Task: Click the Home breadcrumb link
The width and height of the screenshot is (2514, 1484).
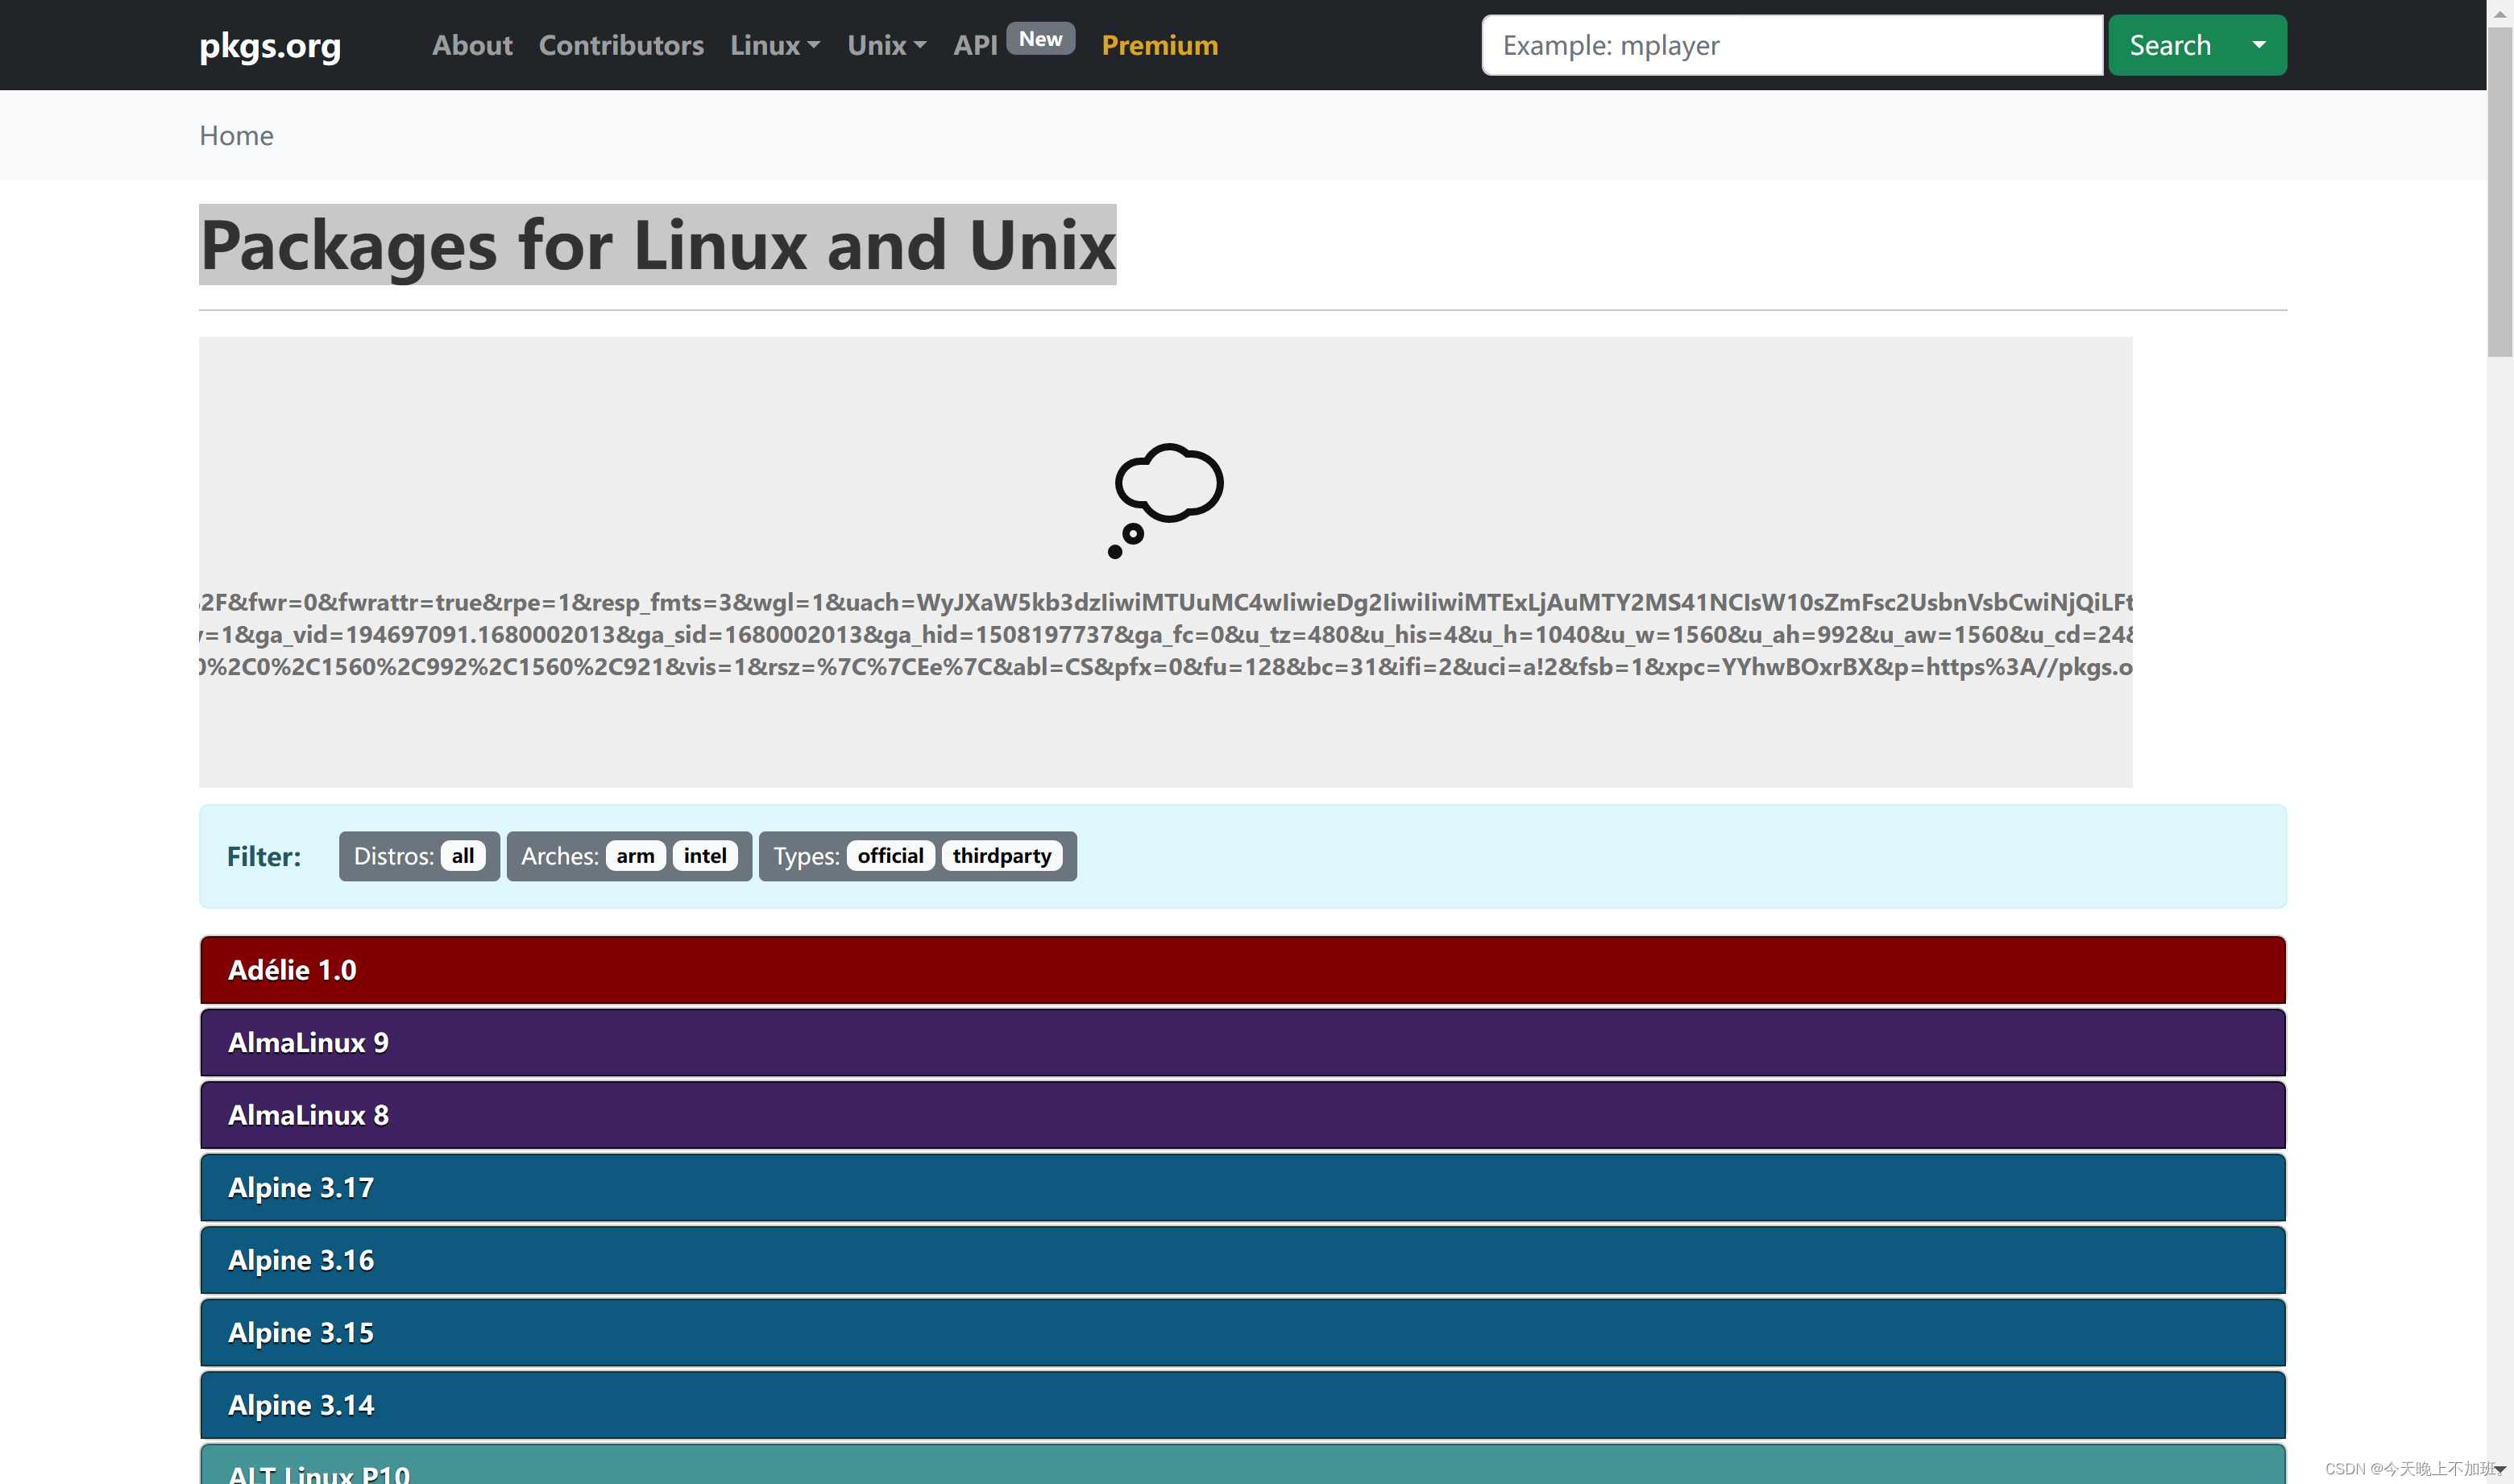Action: click(x=236, y=135)
